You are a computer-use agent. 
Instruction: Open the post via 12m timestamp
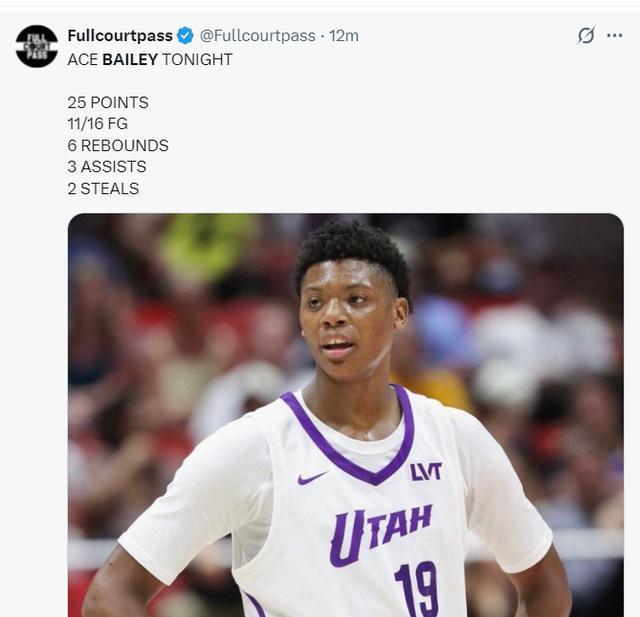[344, 36]
